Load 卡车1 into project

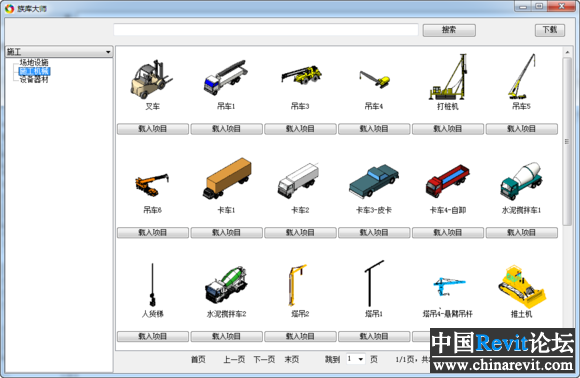point(226,233)
